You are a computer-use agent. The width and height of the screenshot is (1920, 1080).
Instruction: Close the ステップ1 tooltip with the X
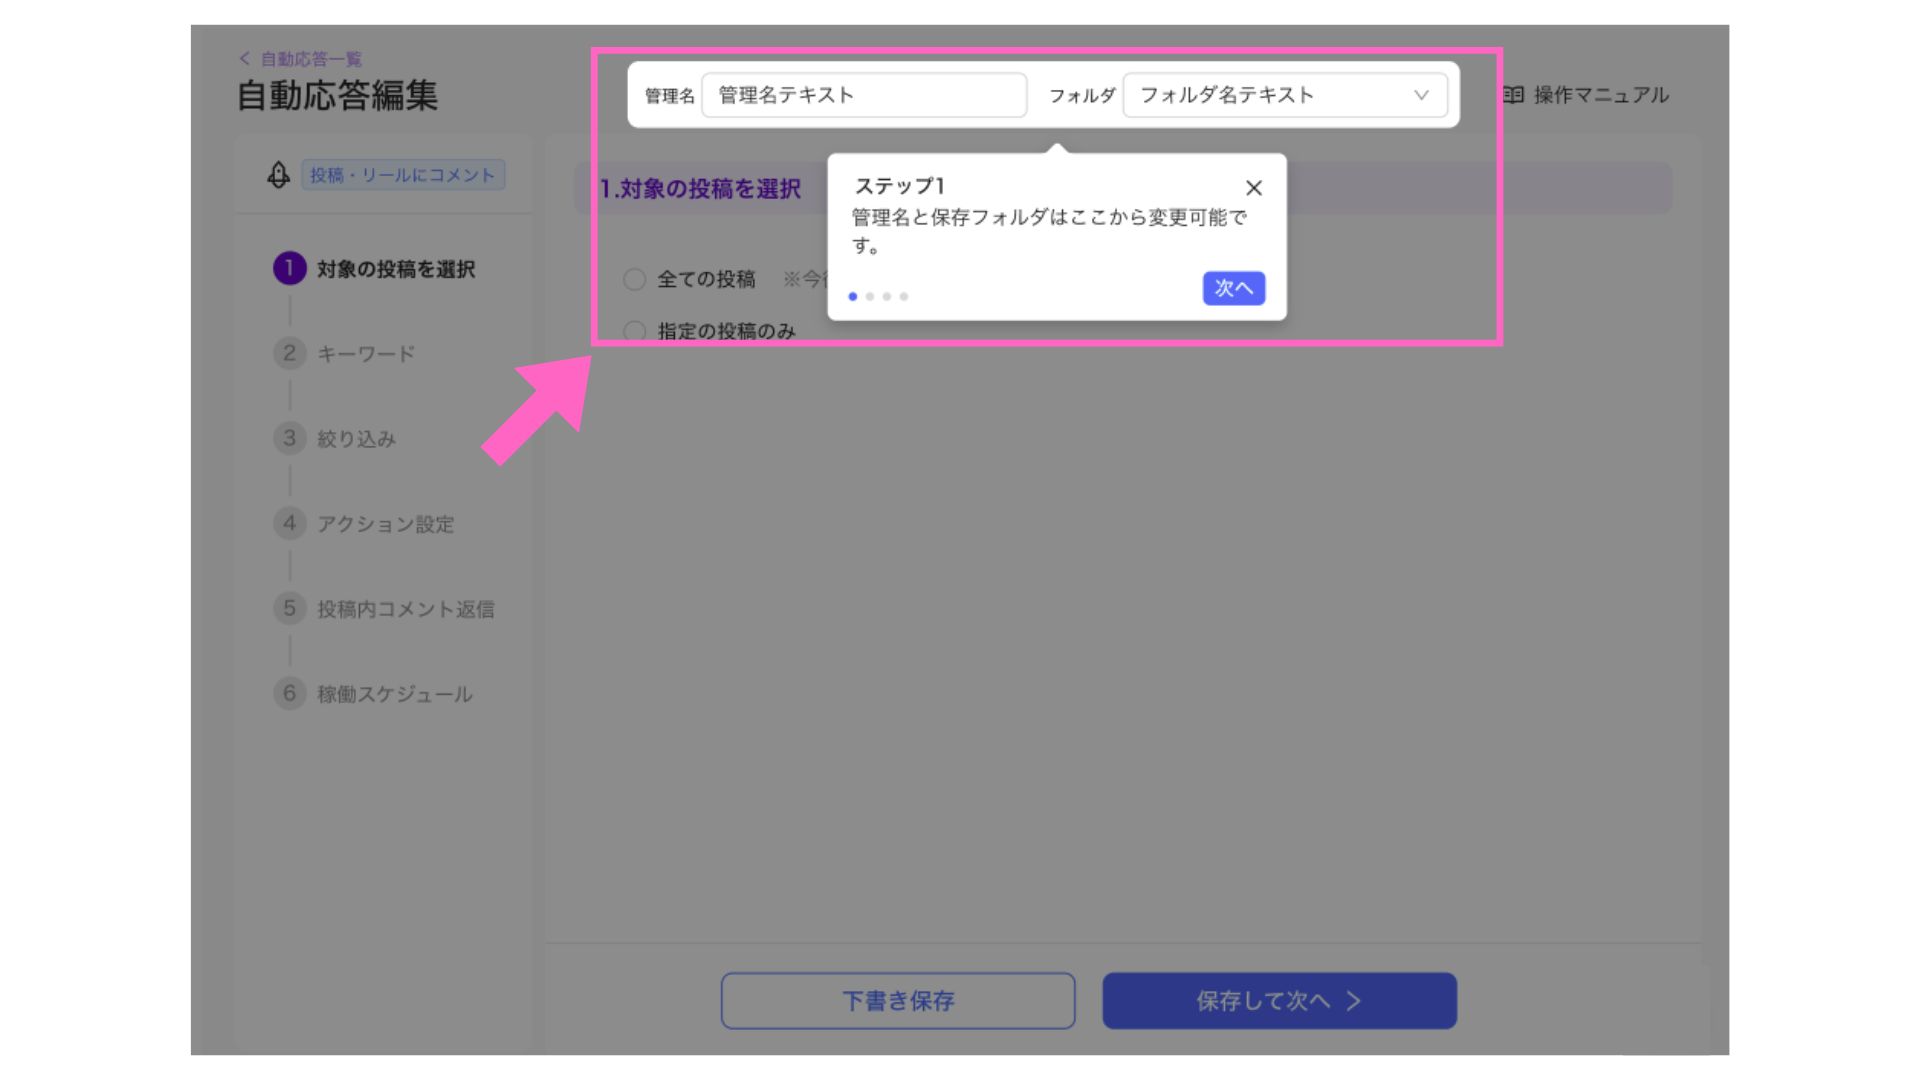click(1253, 188)
